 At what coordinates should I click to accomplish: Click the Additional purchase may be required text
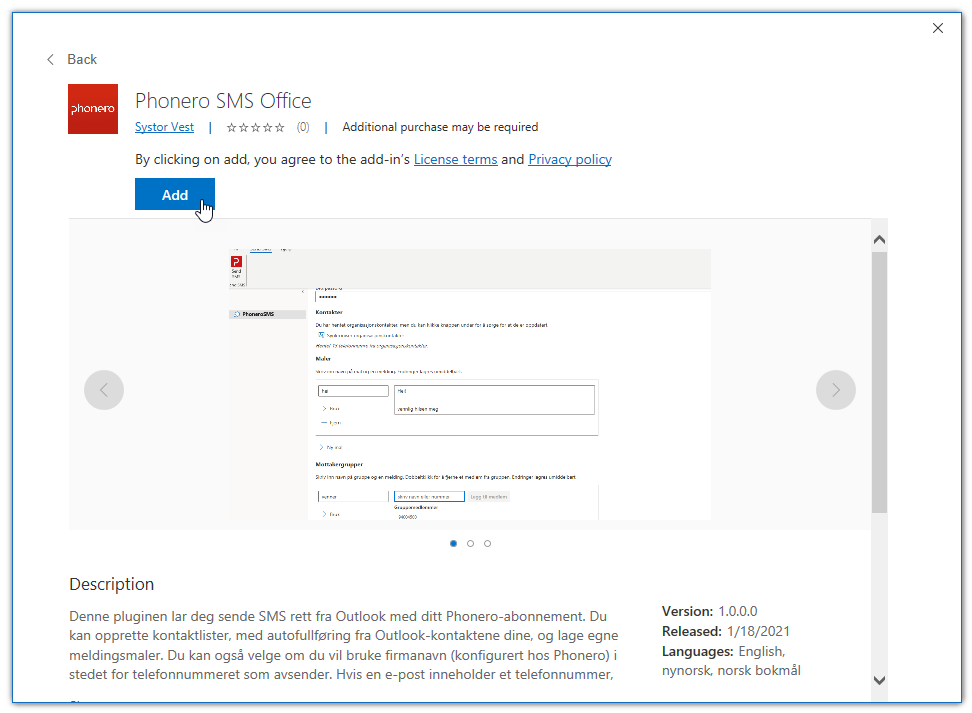(x=440, y=127)
